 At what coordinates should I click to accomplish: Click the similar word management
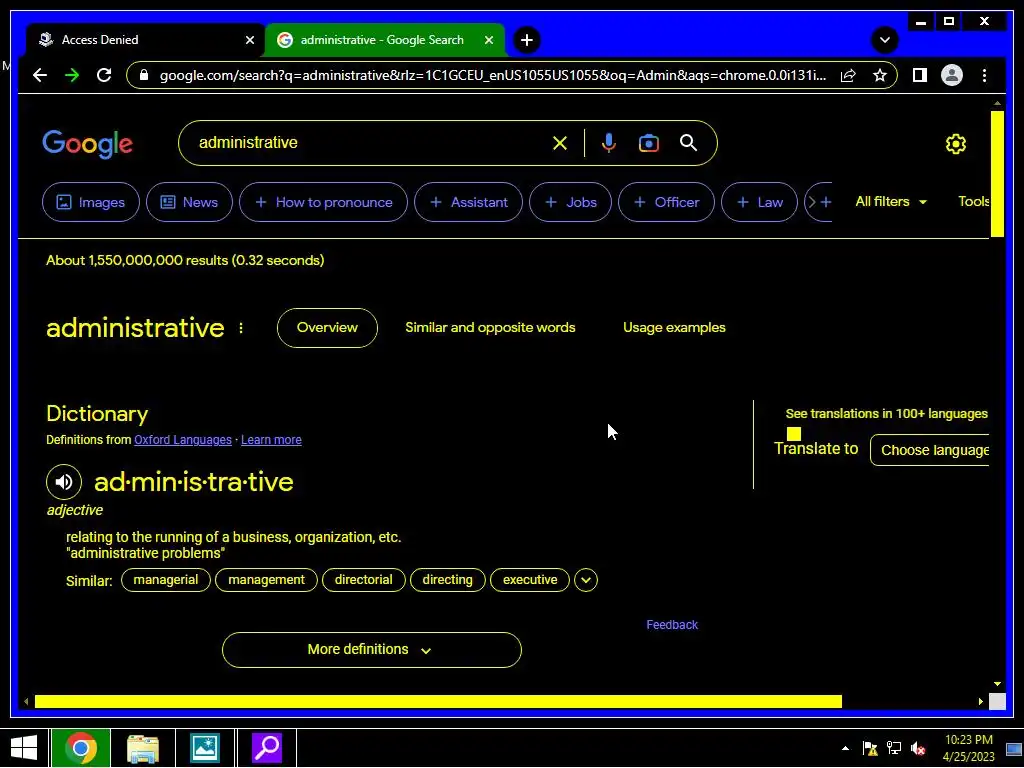(x=266, y=580)
